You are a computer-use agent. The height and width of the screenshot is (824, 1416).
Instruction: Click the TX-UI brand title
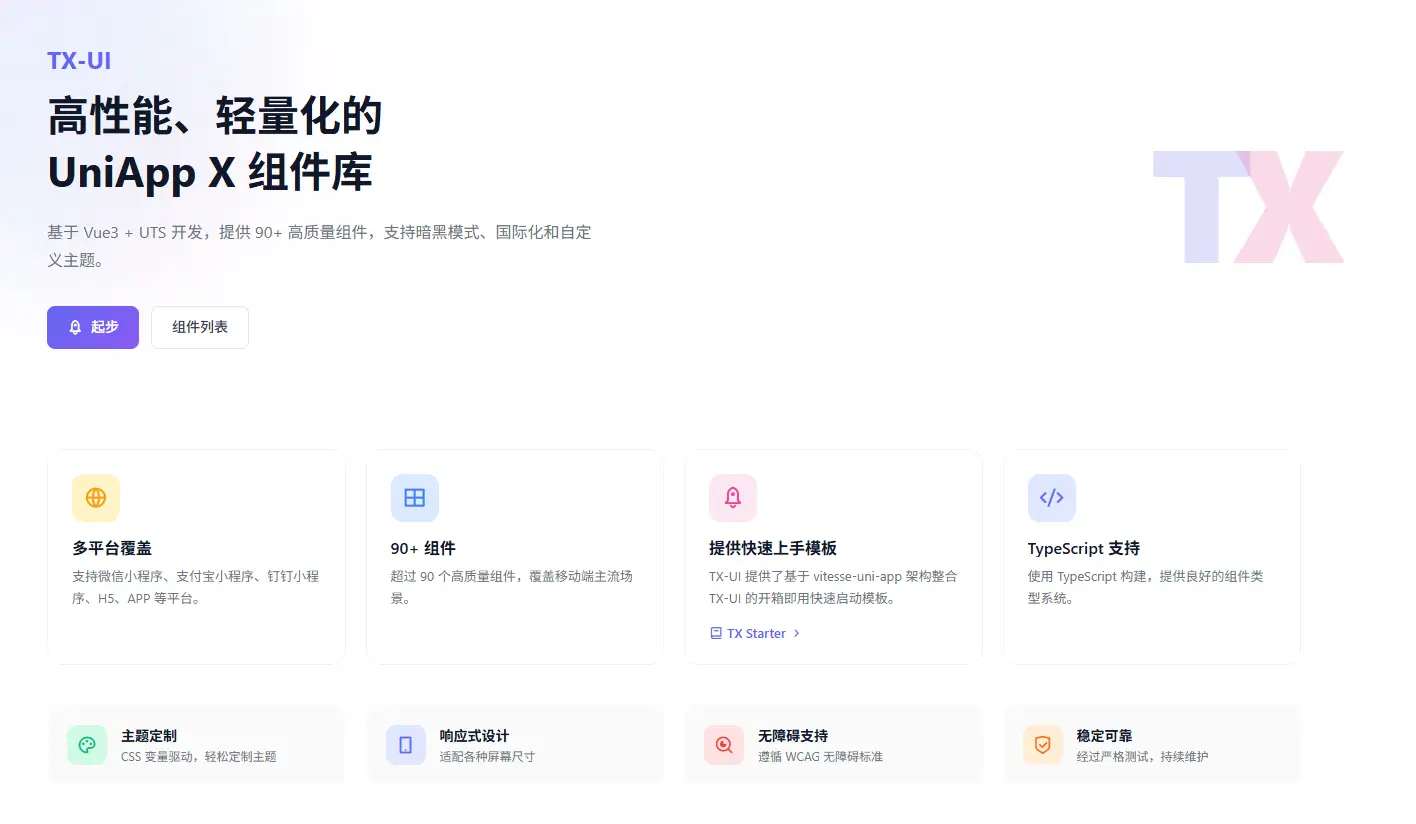[x=79, y=61]
